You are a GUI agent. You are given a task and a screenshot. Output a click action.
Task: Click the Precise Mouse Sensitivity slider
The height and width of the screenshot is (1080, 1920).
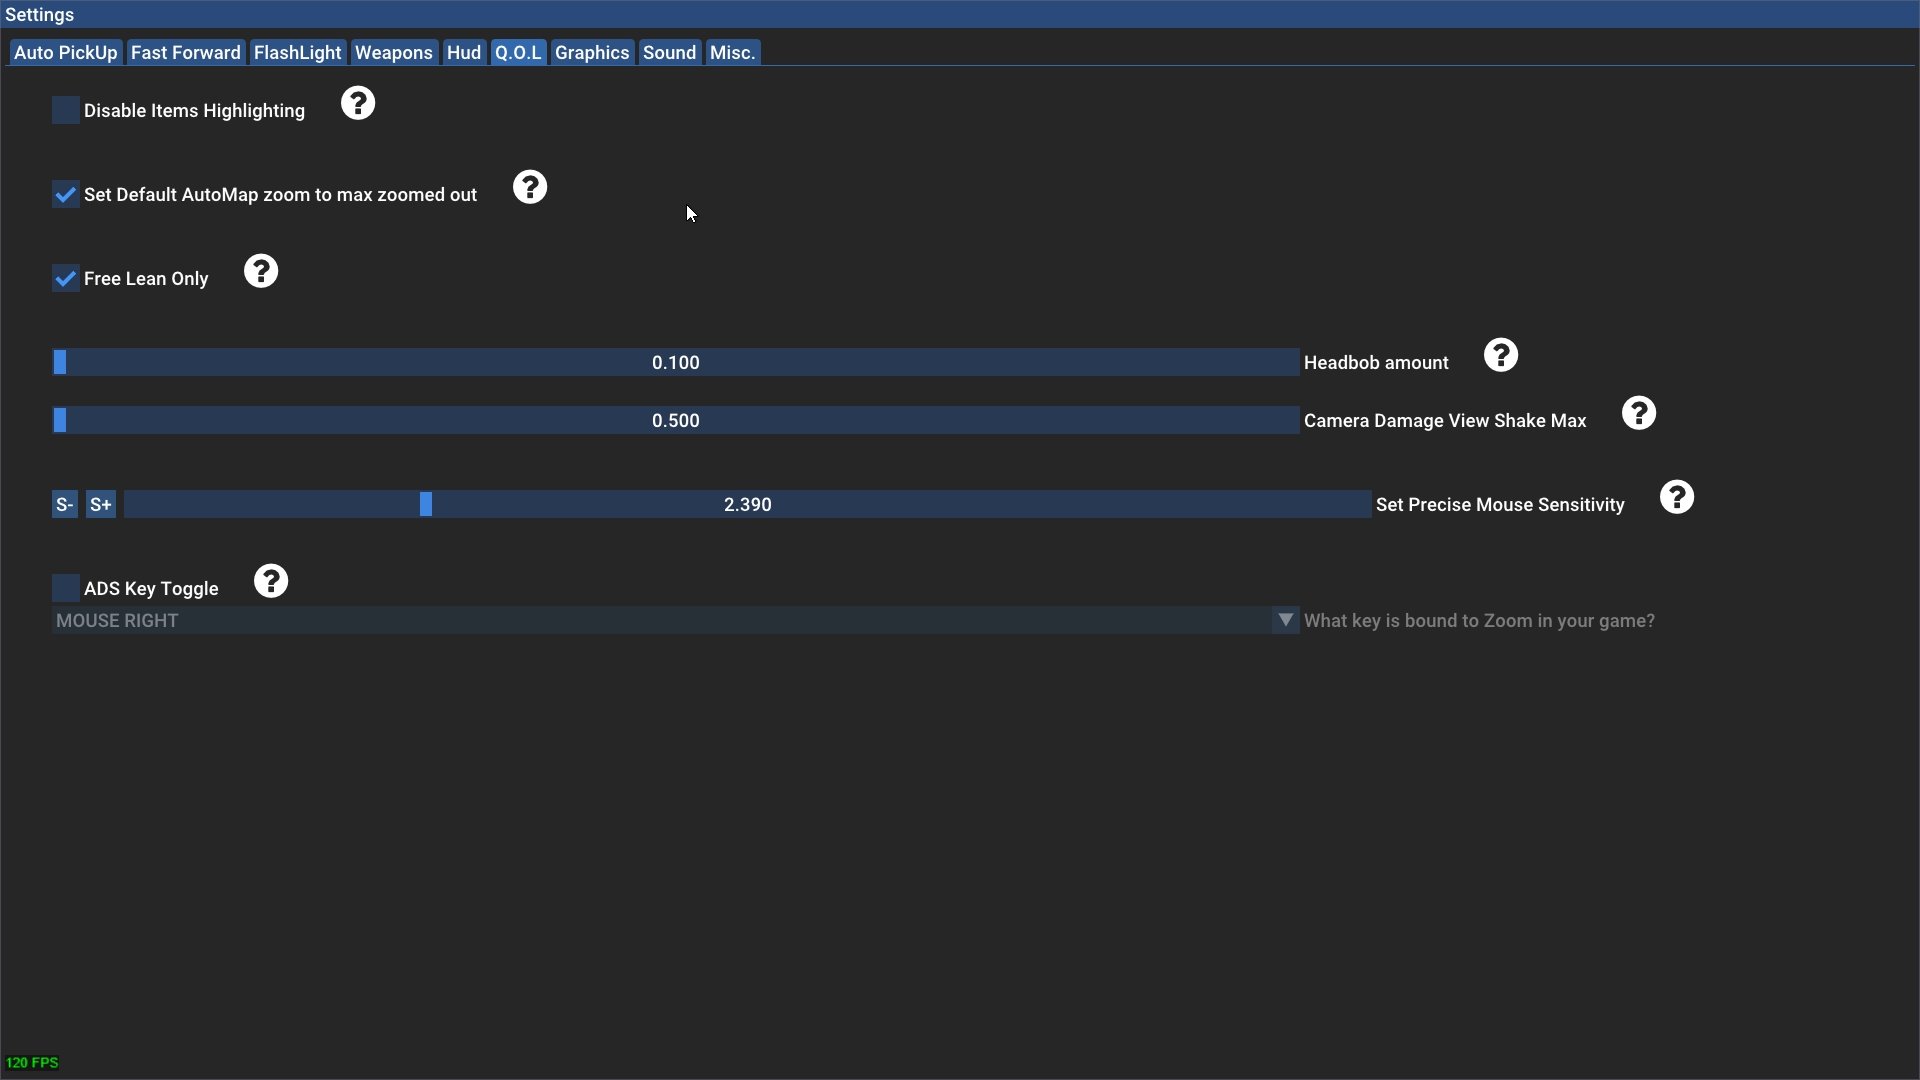click(747, 504)
